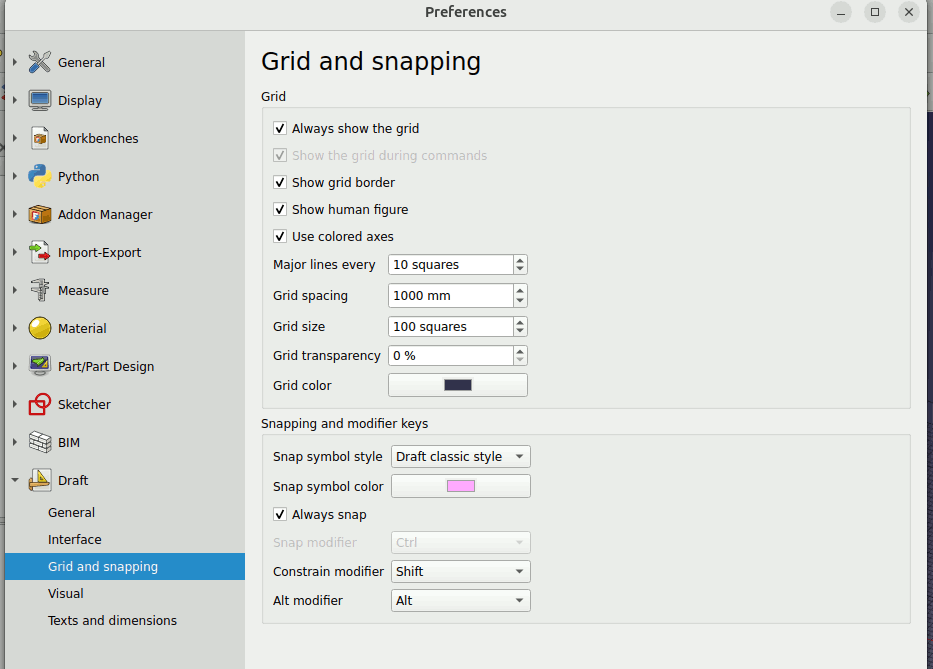The width and height of the screenshot is (933, 669).
Task: Uncheck Show human figure
Action: click(x=280, y=210)
